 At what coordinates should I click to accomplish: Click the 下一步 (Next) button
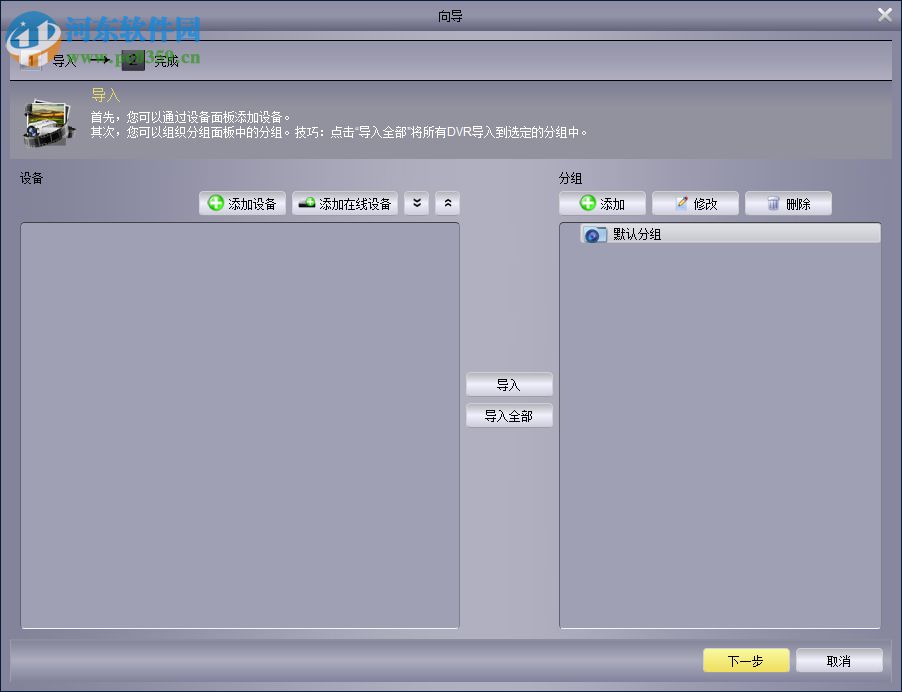click(x=745, y=660)
